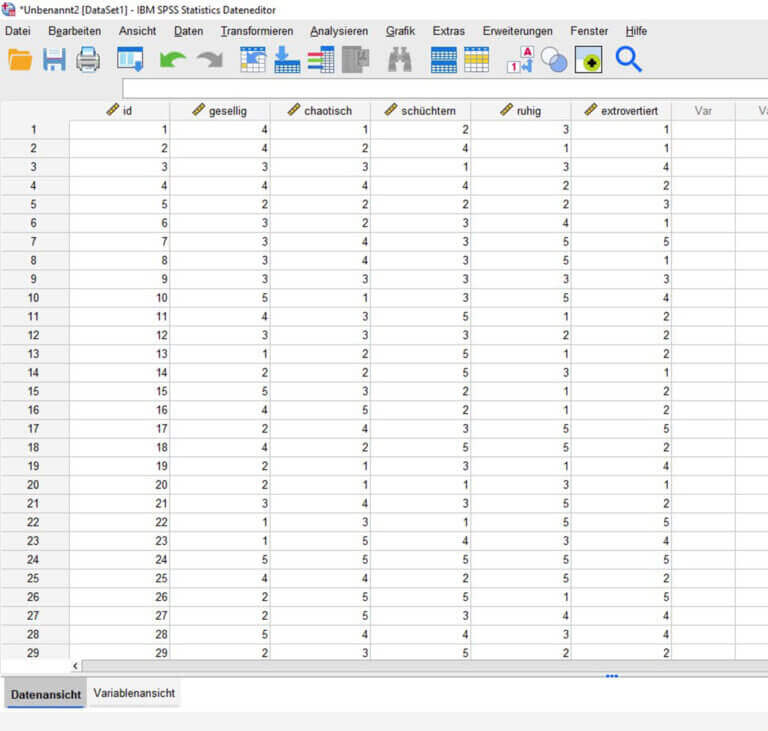Select row 10 header

34,298
